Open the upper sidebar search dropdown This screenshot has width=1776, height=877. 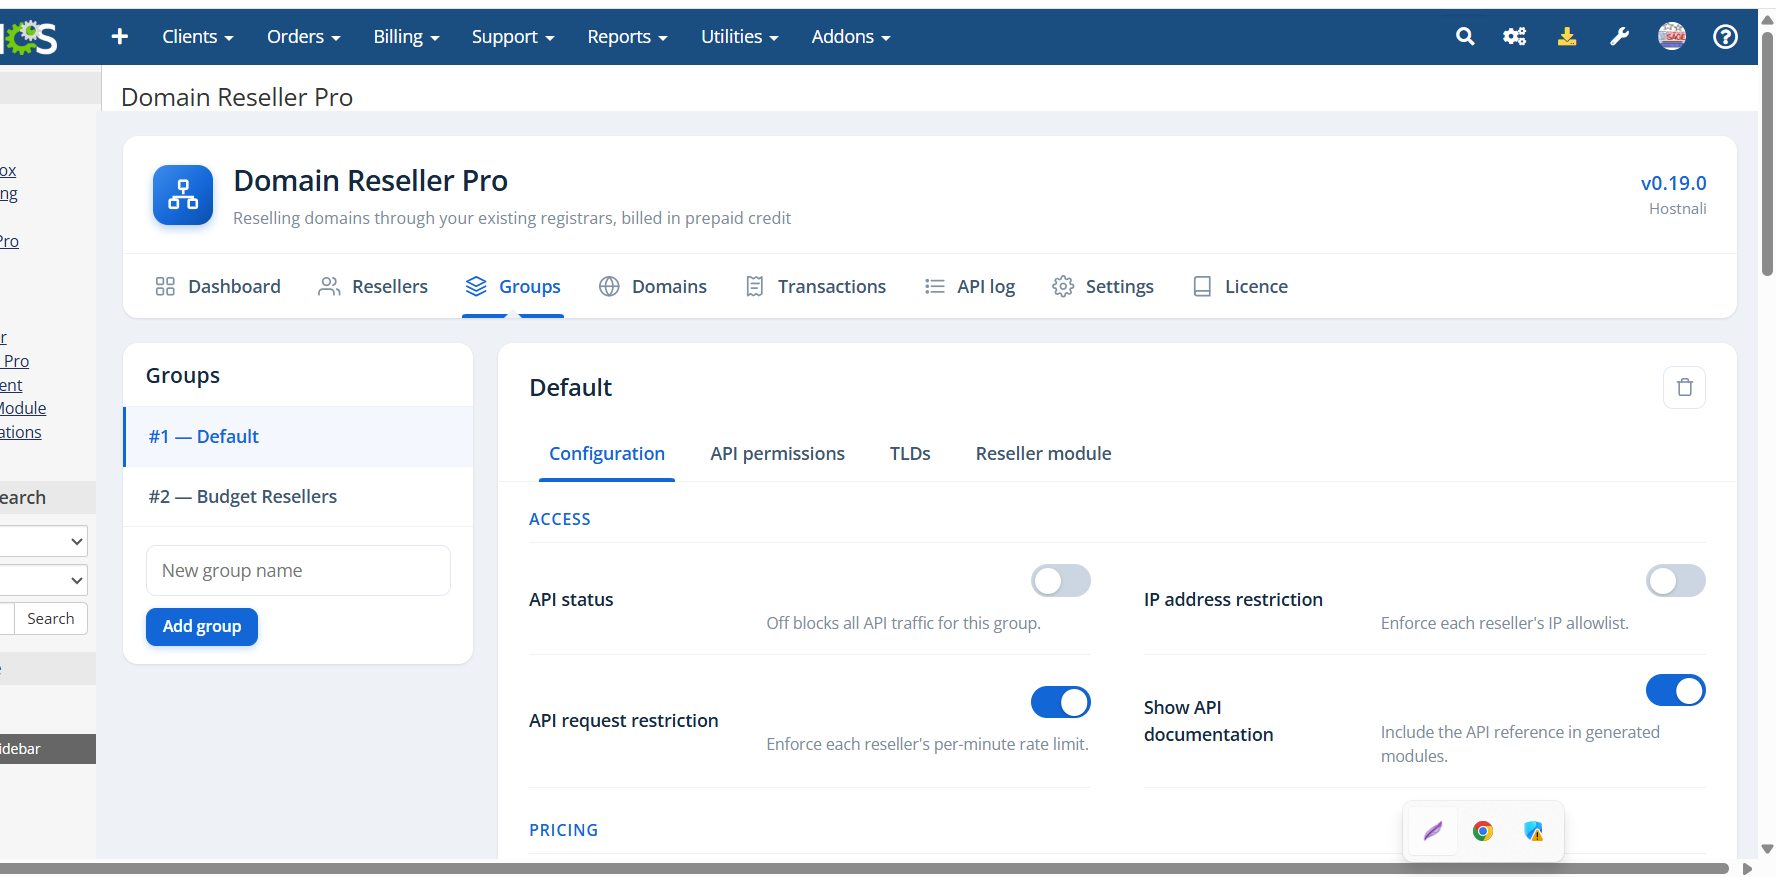click(44, 541)
